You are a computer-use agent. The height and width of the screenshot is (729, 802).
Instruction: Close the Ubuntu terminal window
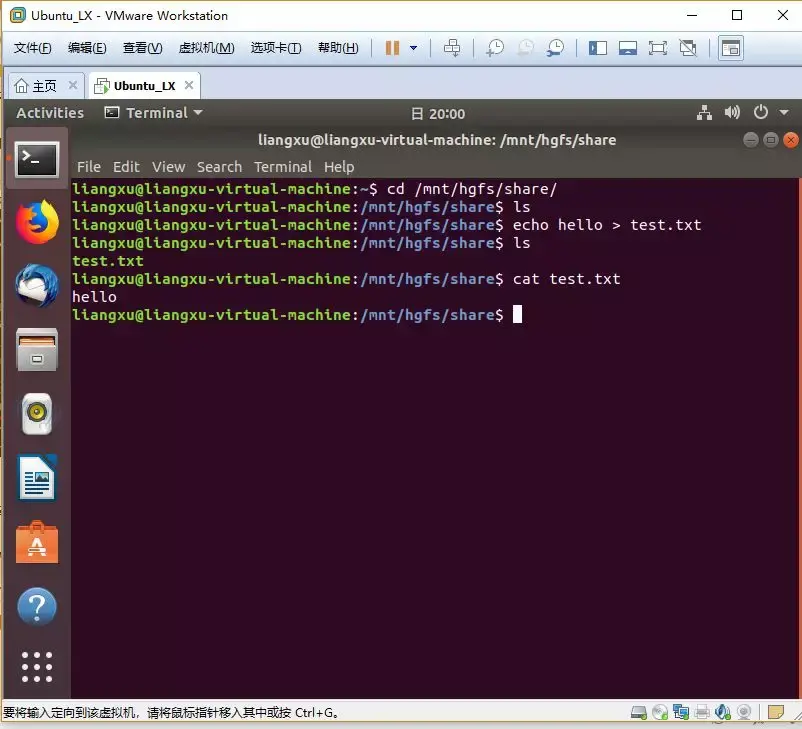tap(791, 140)
